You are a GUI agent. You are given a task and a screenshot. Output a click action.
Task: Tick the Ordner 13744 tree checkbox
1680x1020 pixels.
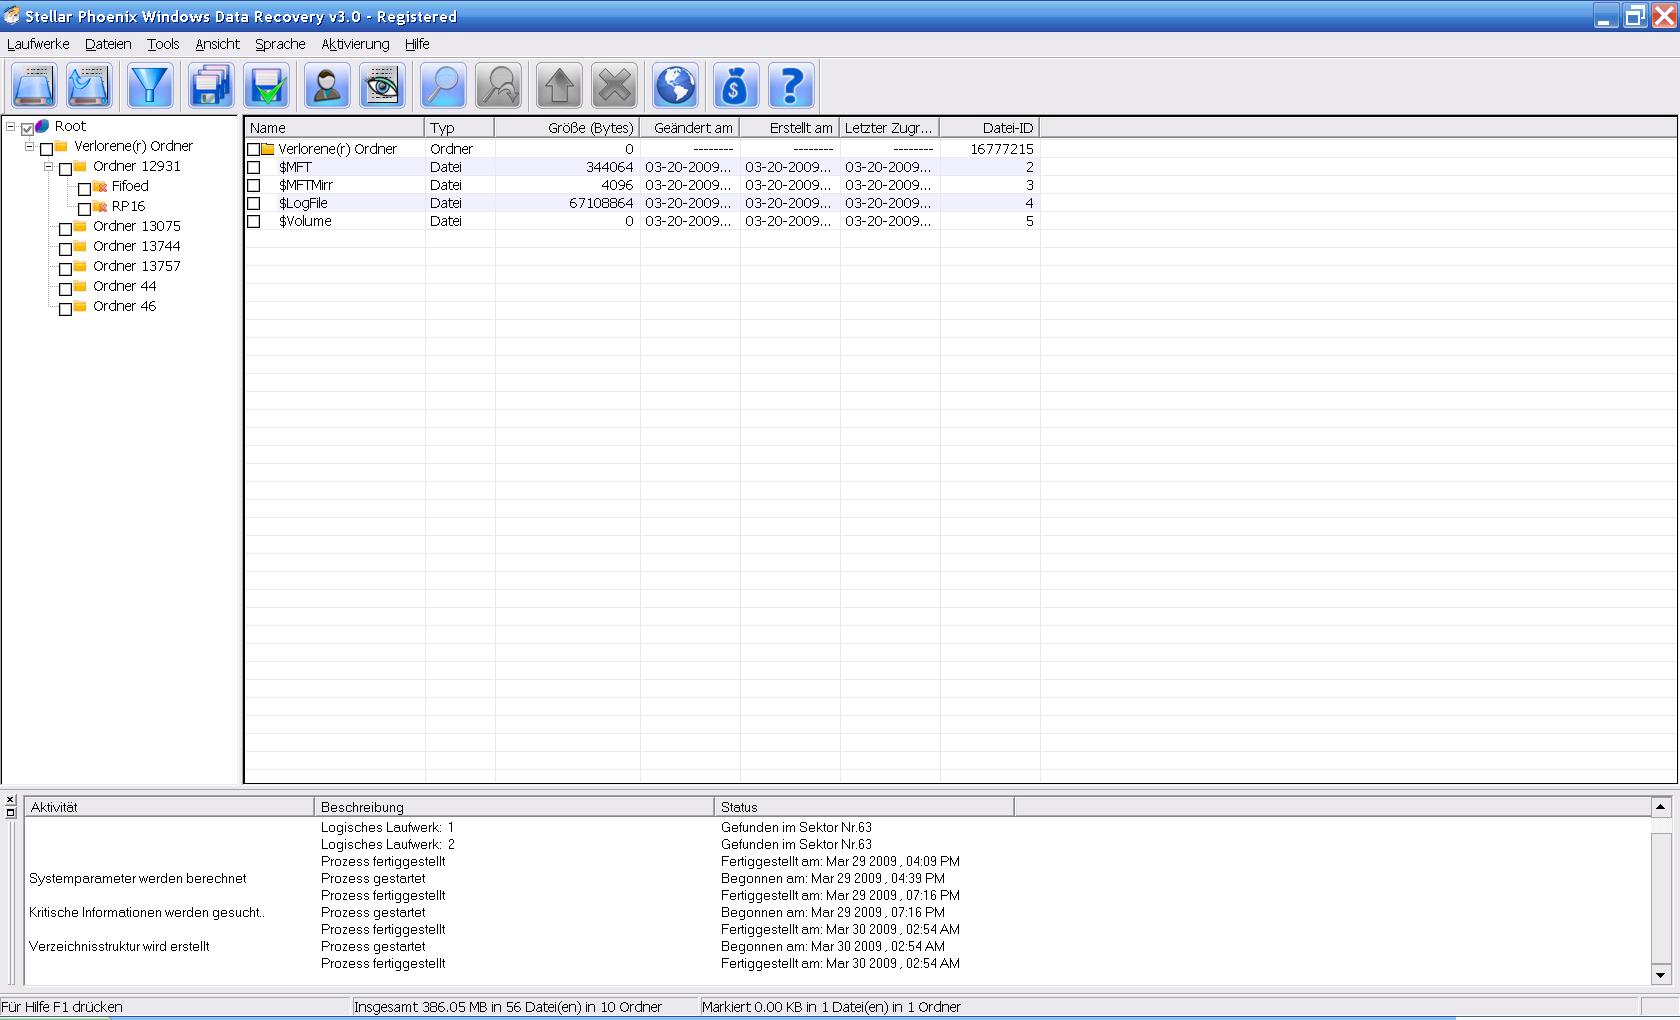(x=65, y=249)
